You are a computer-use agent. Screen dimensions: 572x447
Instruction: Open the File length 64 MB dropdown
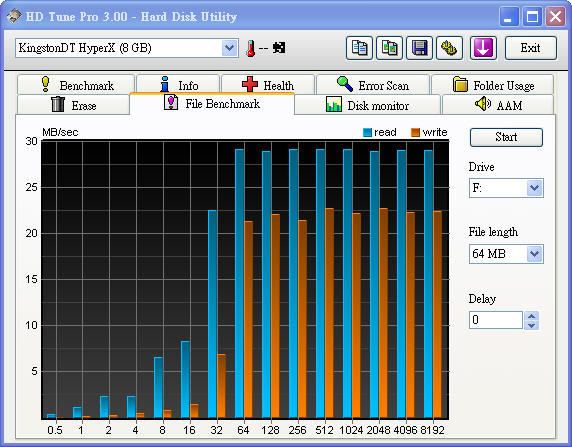pyautogui.click(x=534, y=254)
